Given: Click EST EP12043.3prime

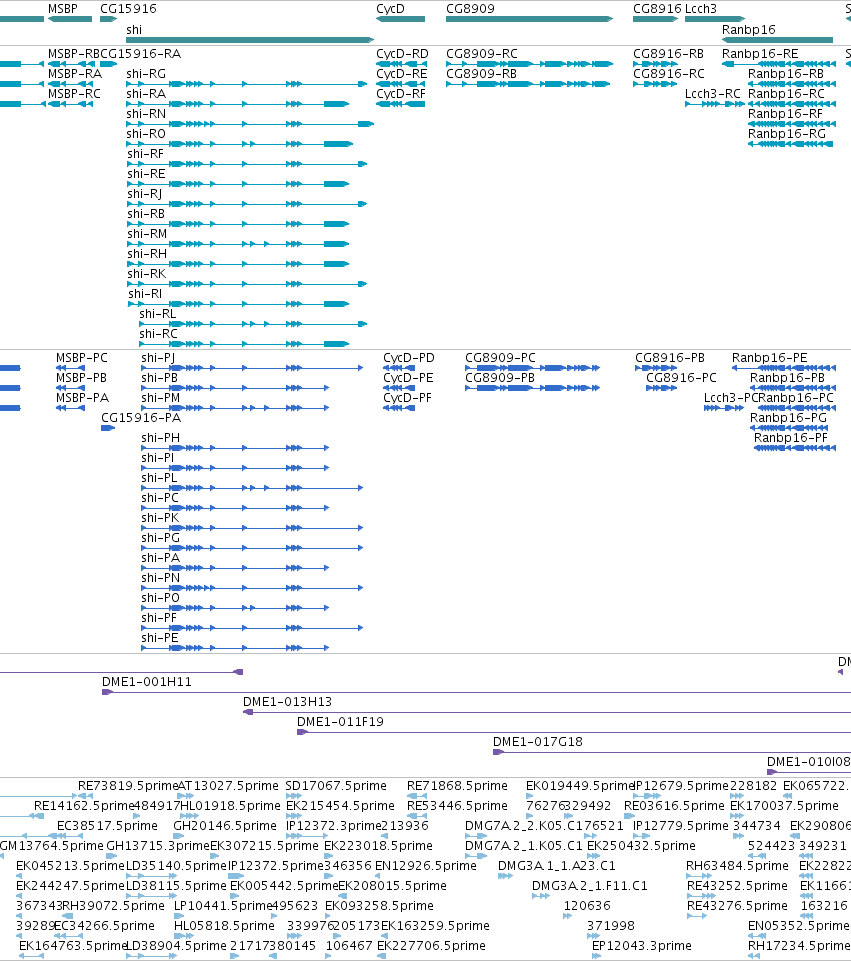Looking at the screenshot, I should coord(641,946).
